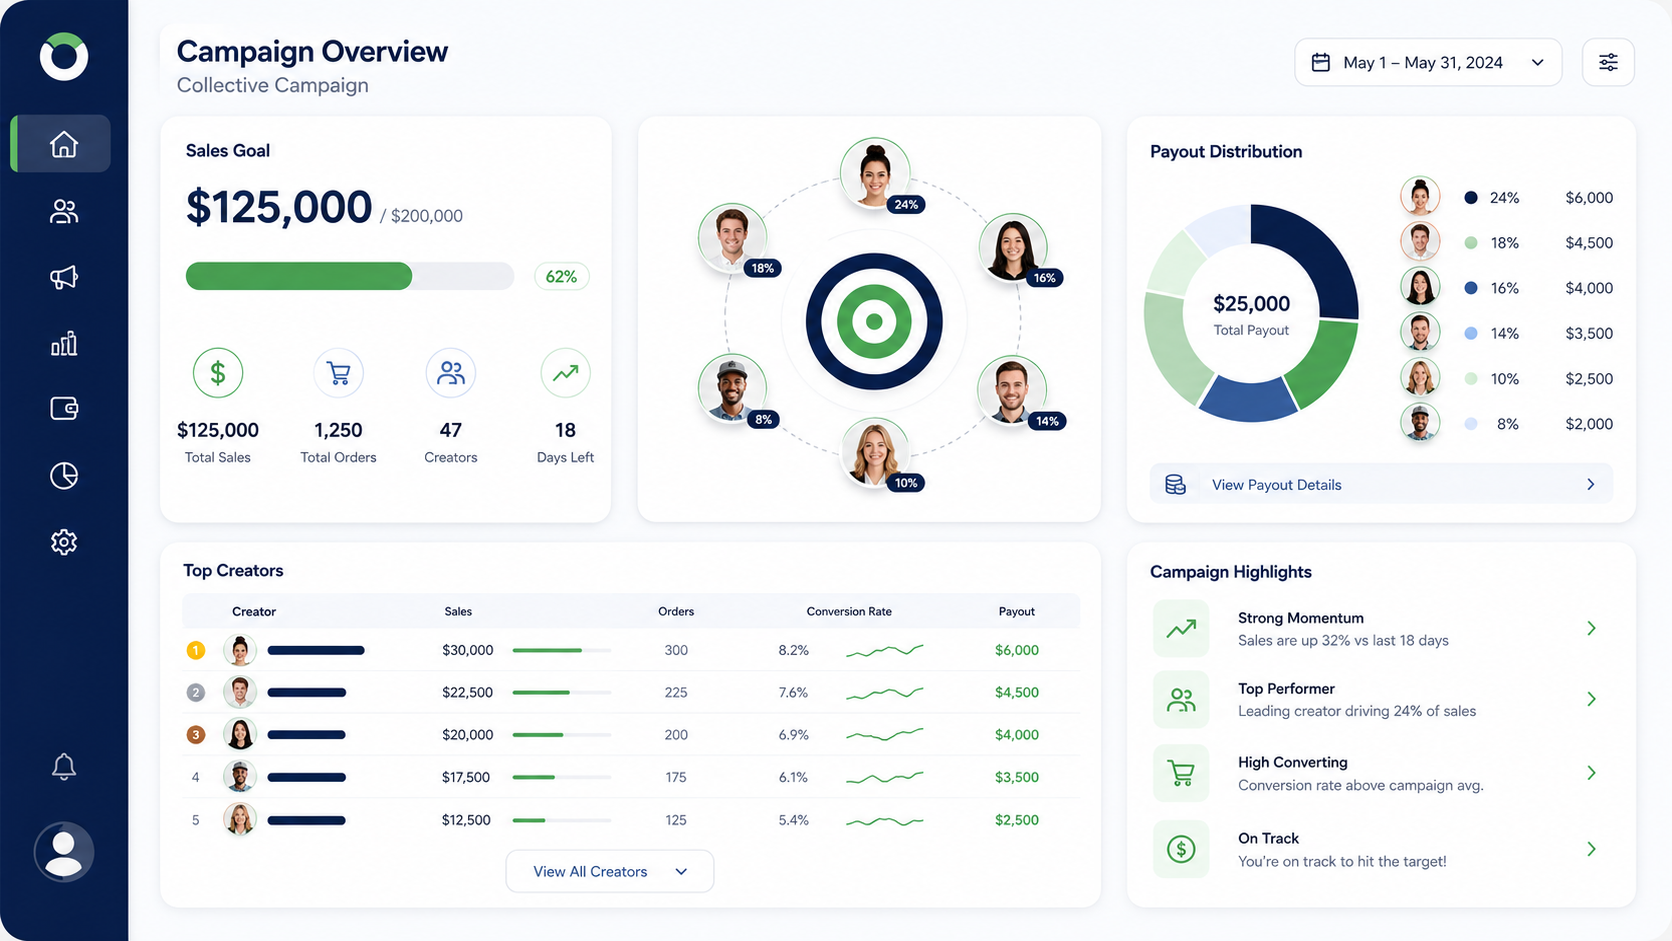The image size is (1672, 941).
Task: Open the pie chart Reports icon in sidebar
Action: pyautogui.click(x=64, y=475)
